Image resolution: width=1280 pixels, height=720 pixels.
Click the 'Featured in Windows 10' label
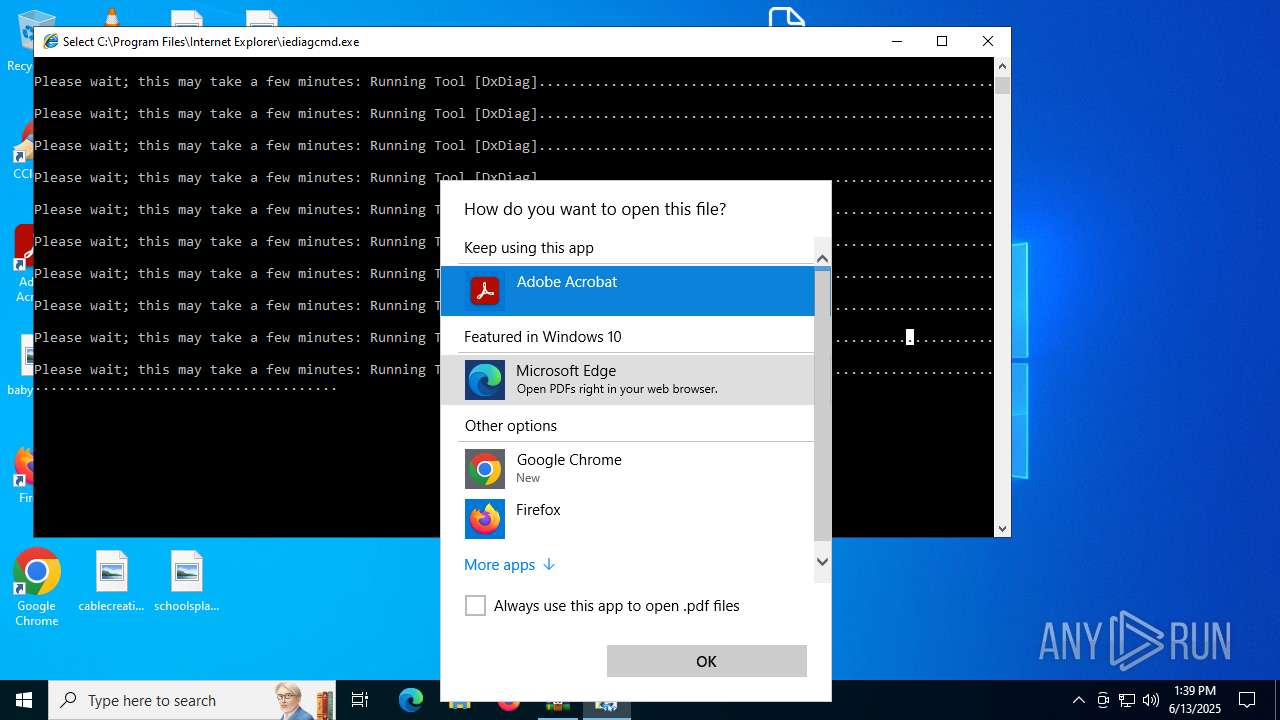(x=543, y=337)
